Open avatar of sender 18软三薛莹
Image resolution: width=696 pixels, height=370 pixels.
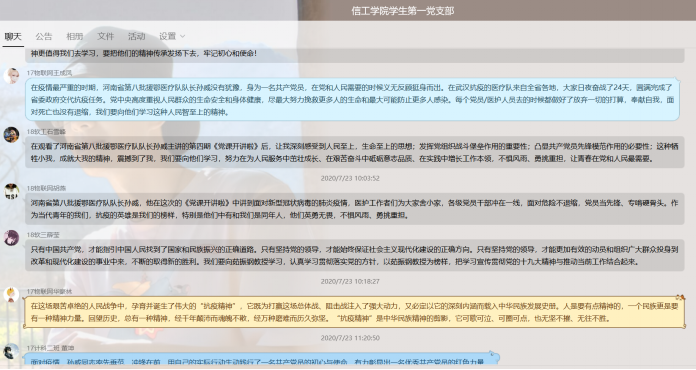pyautogui.click(x=11, y=237)
